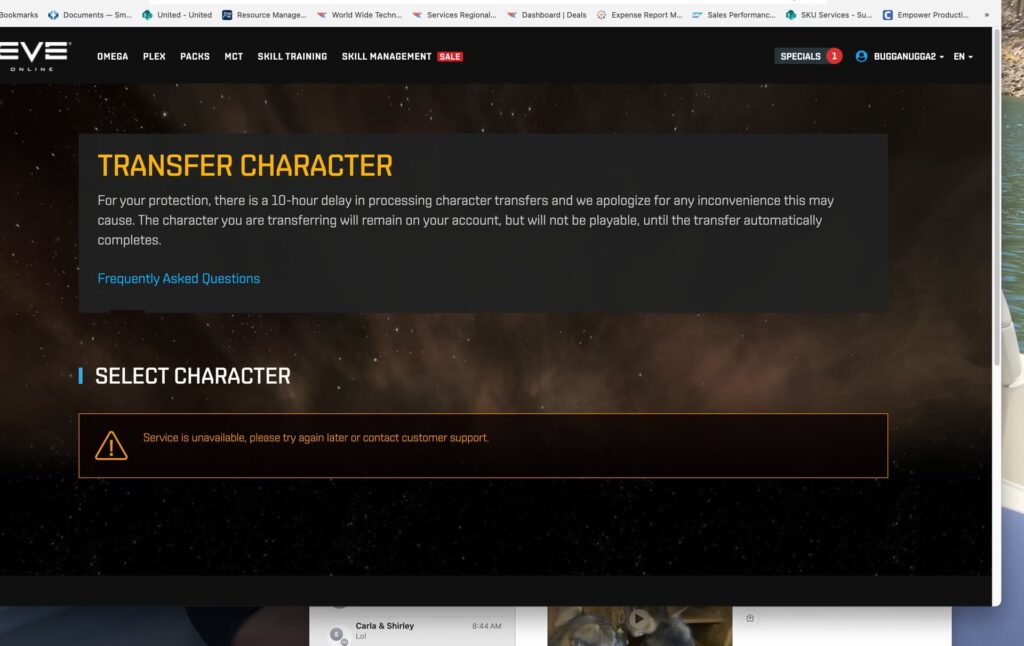Click the red specials notification badge
The image size is (1024, 646).
coord(834,56)
